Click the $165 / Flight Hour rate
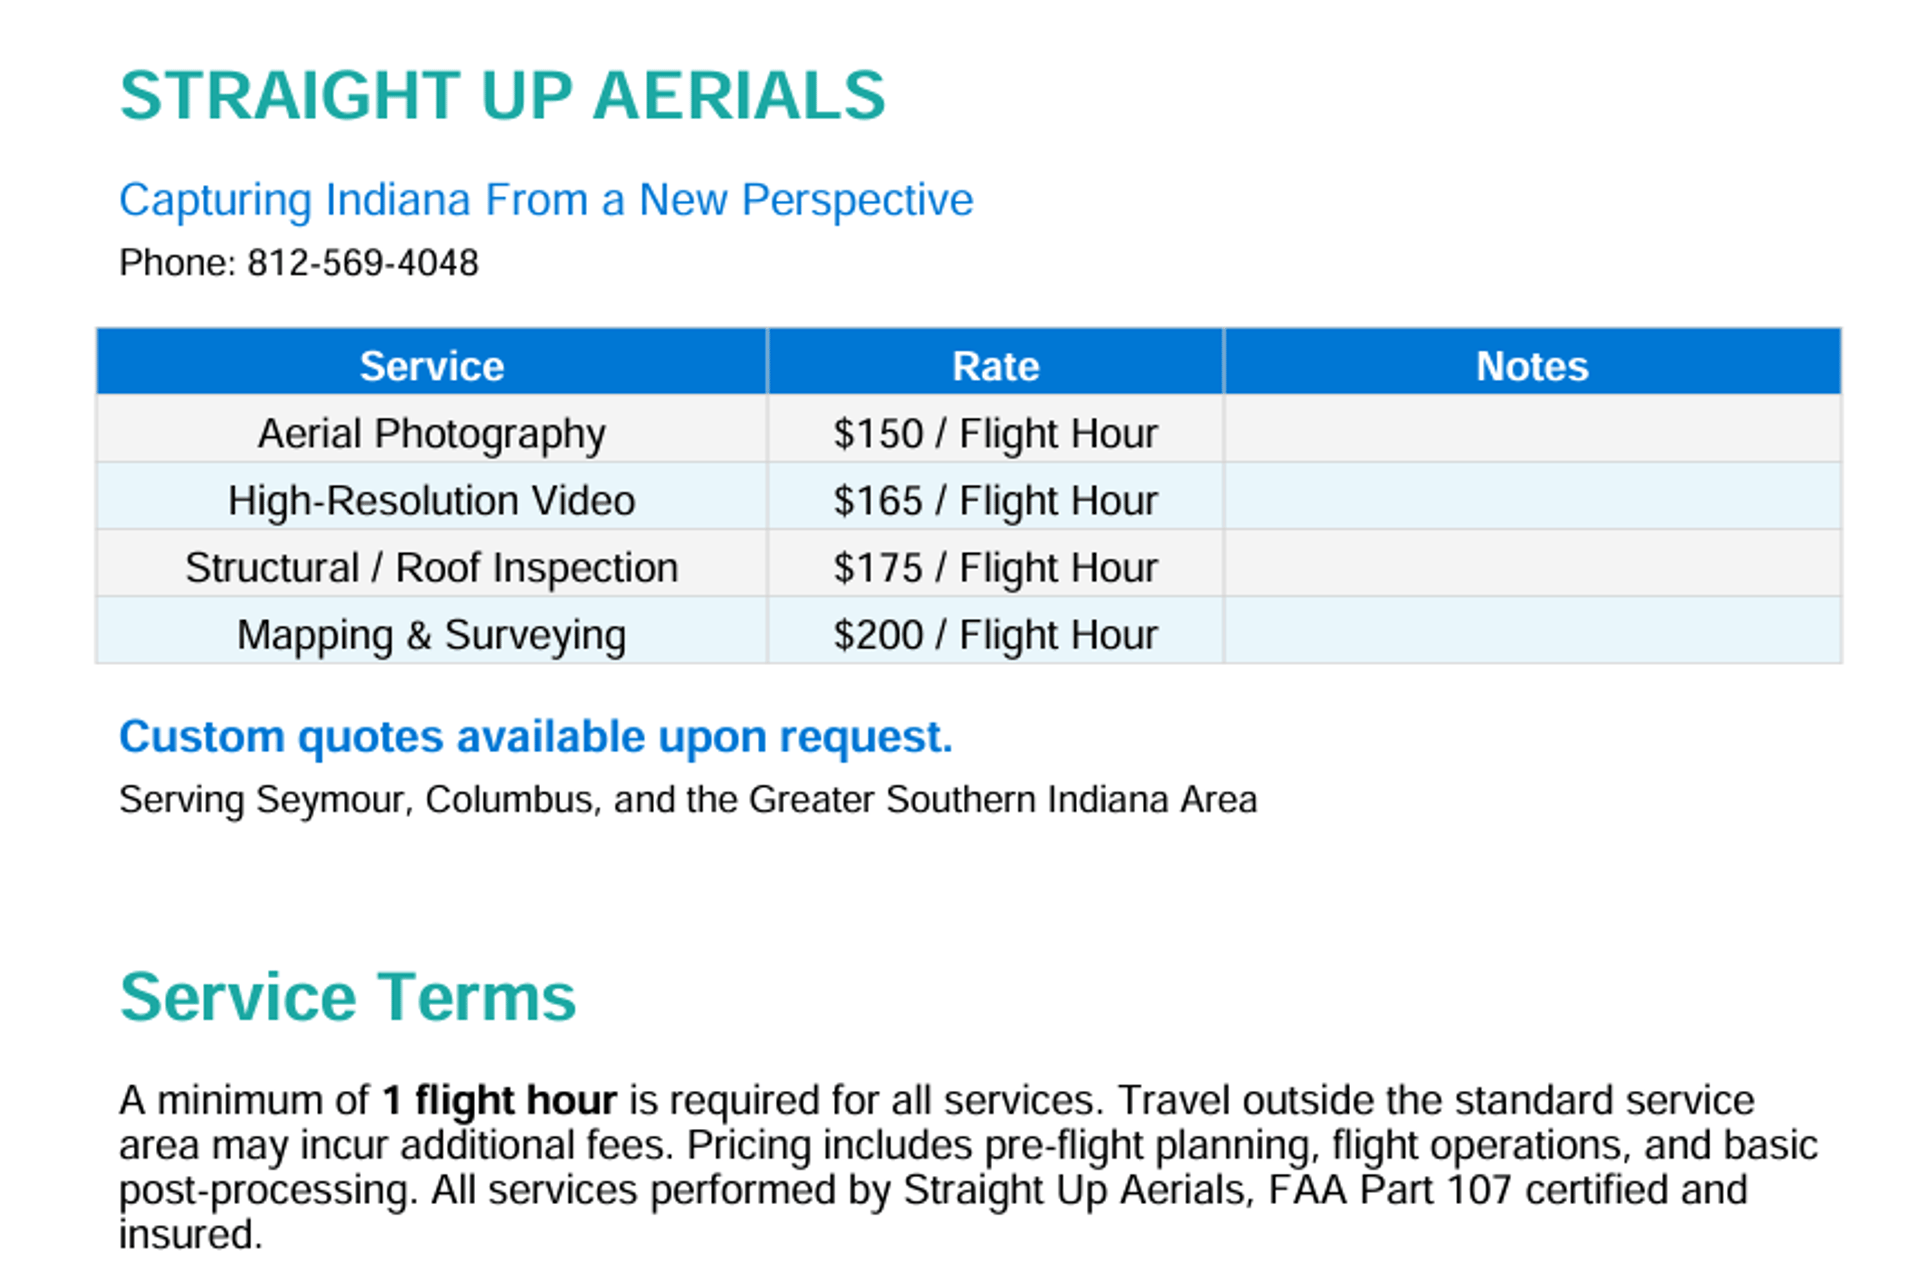 point(995,501)
